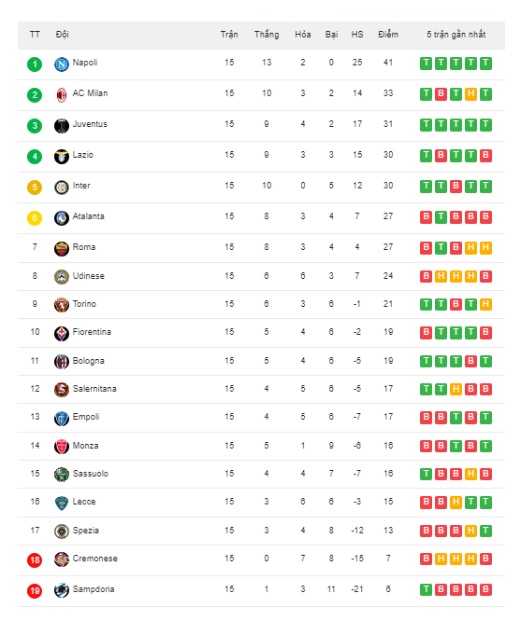Sort by the Thắng column header
The image size is (512, 624).
point(267,35)
